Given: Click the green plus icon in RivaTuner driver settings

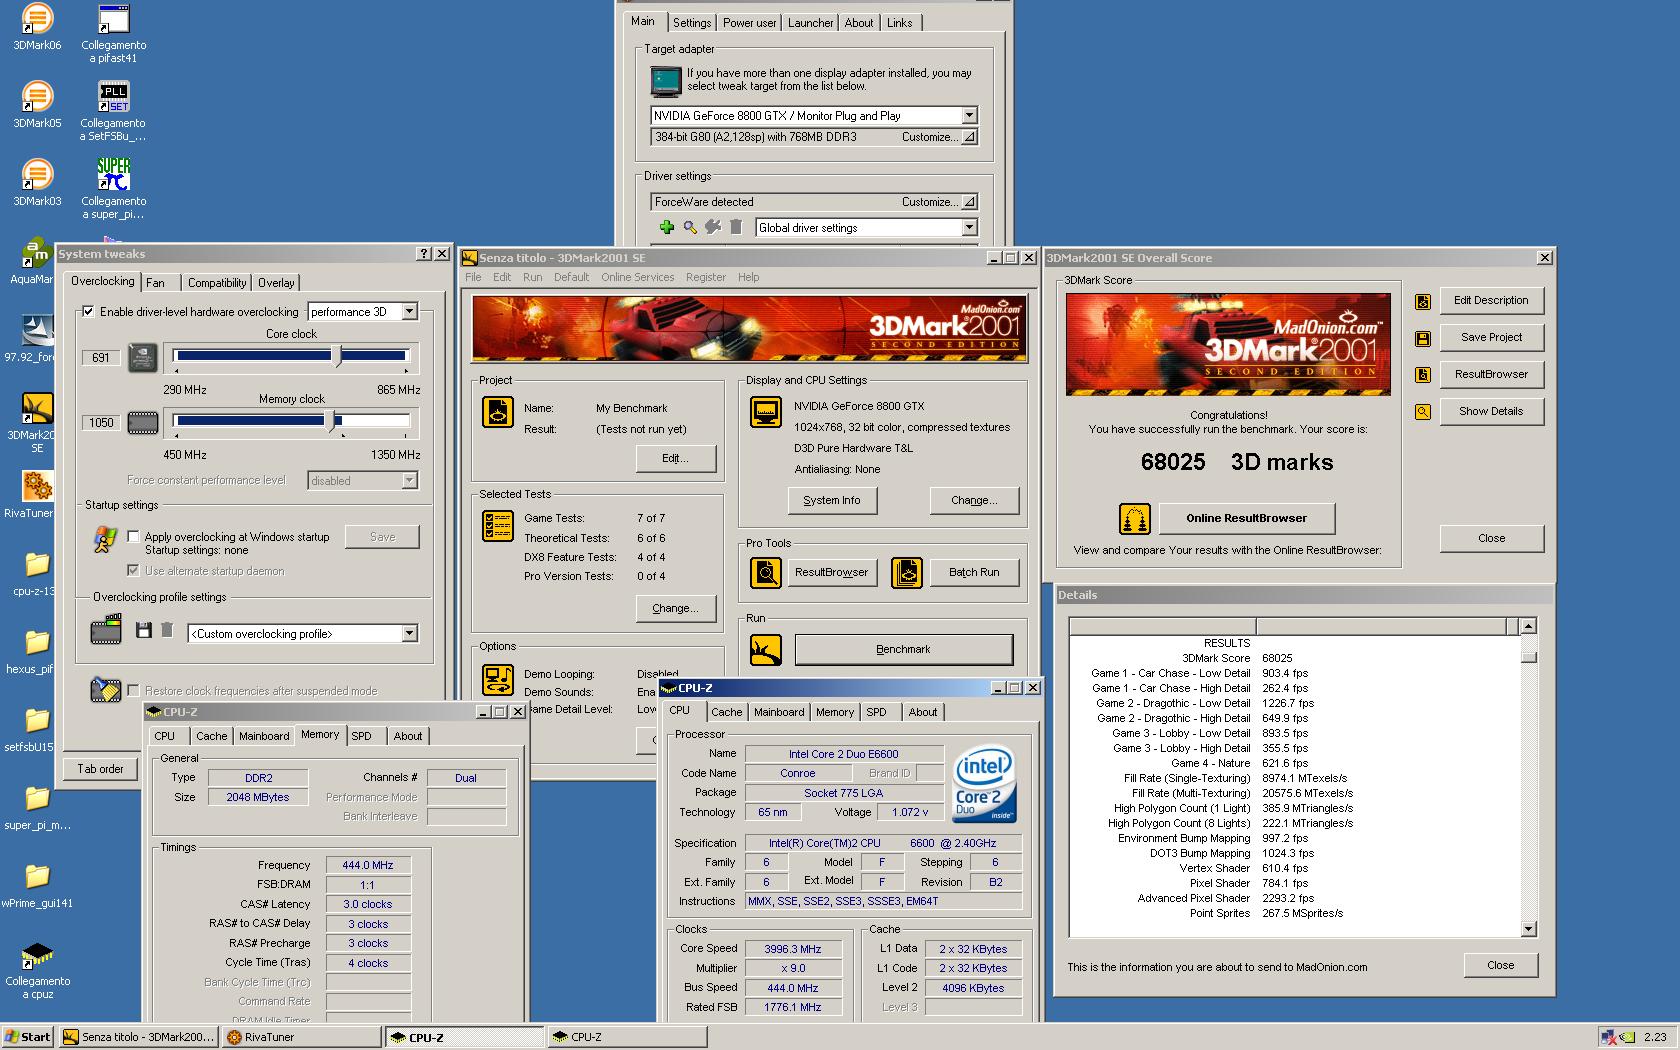Looking at the screenshot, I should [667, 227].
